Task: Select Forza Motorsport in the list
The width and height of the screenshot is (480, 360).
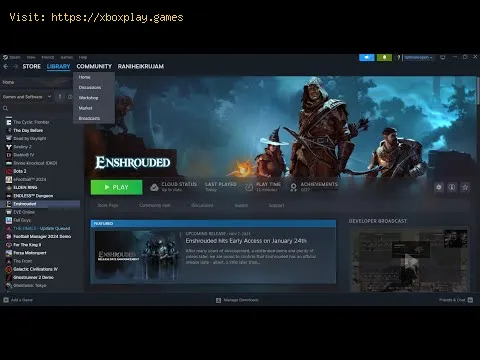Action: [30, 253]
